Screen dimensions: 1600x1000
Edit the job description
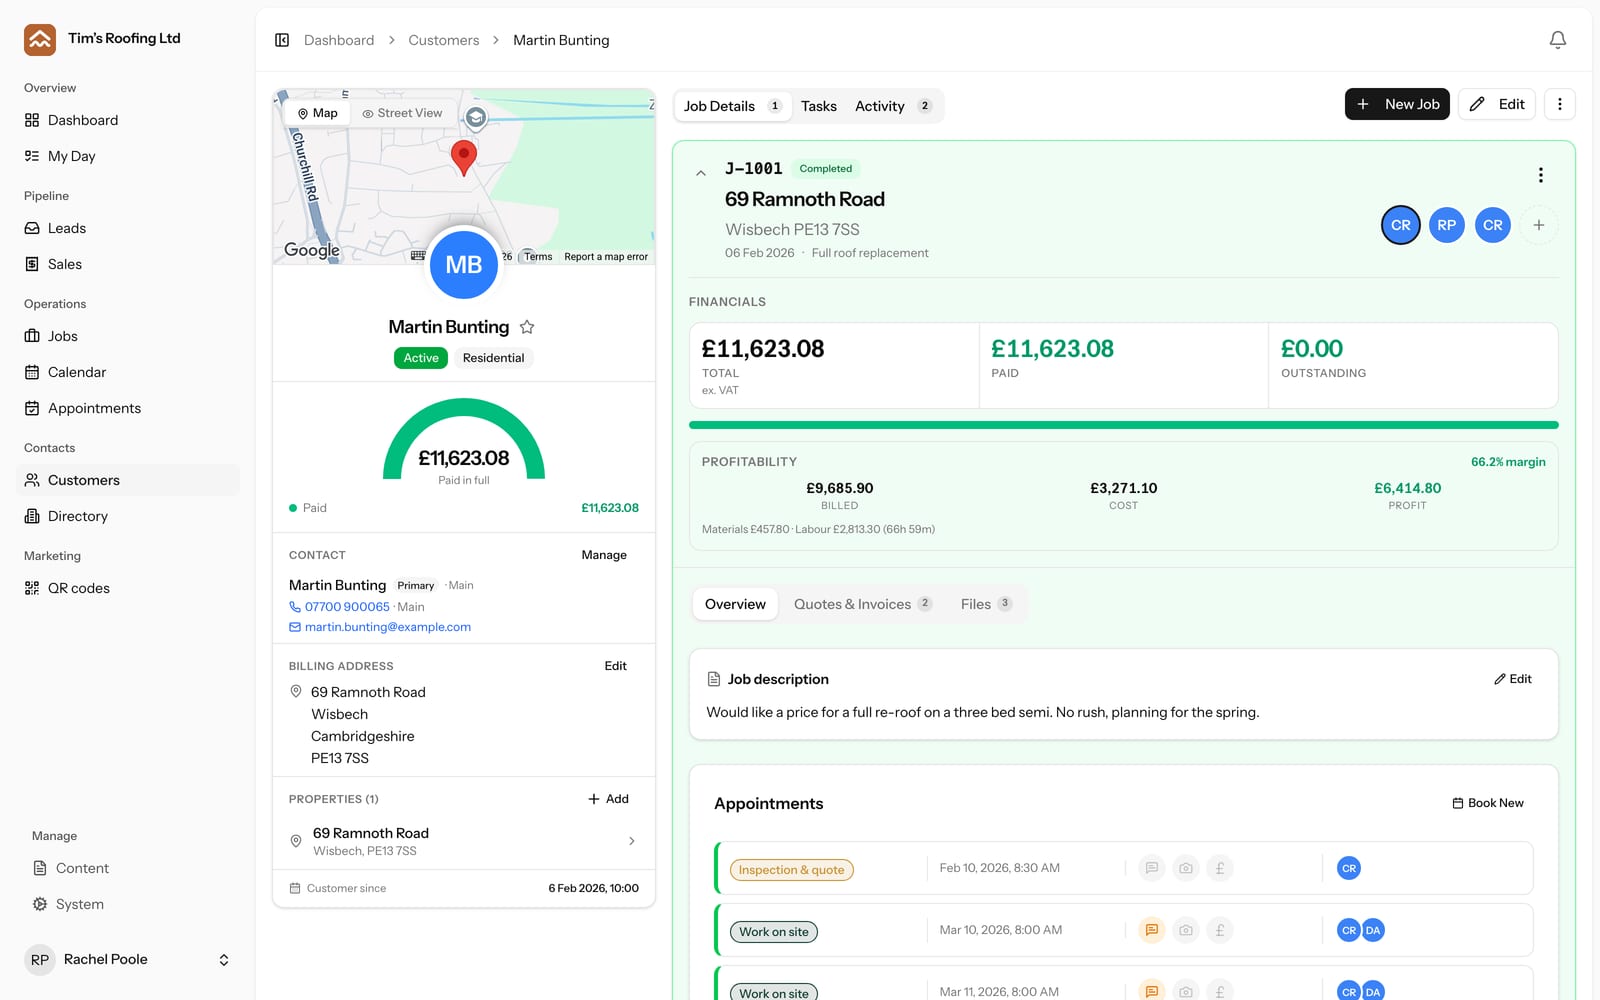1513,679
